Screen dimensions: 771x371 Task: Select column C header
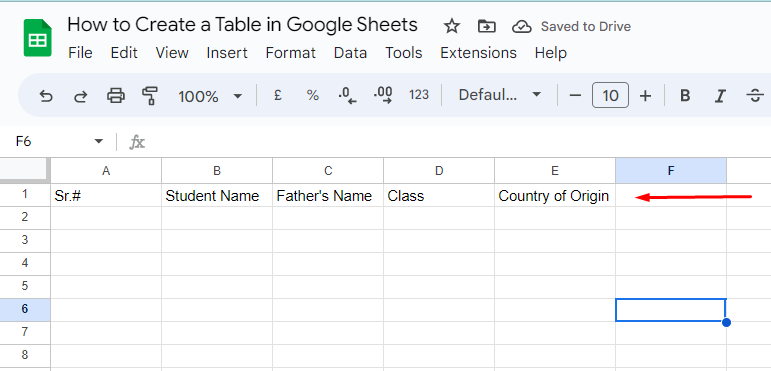(328, 171)
